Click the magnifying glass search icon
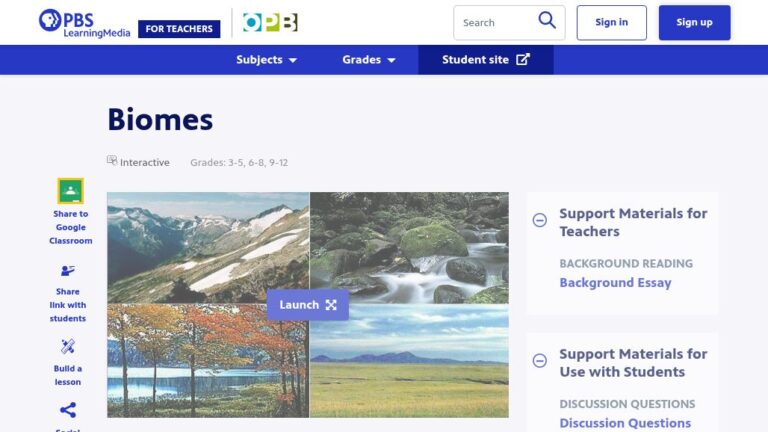The width and height of the screenshot is (768, 432). pyautogui.click(x=547, y=21)
